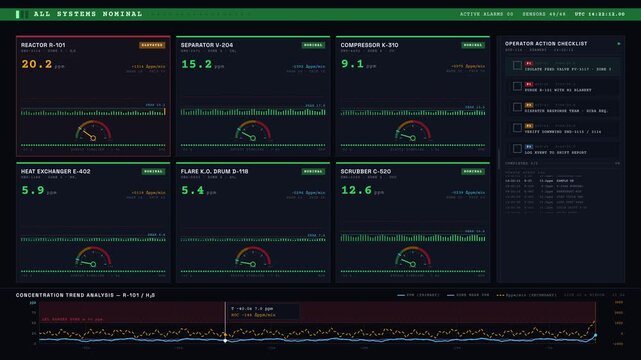The width and height of the screenshot is (641, 360).
Task: Click the Reactor R-101 bar sparkline
Action: coord(93,112)
